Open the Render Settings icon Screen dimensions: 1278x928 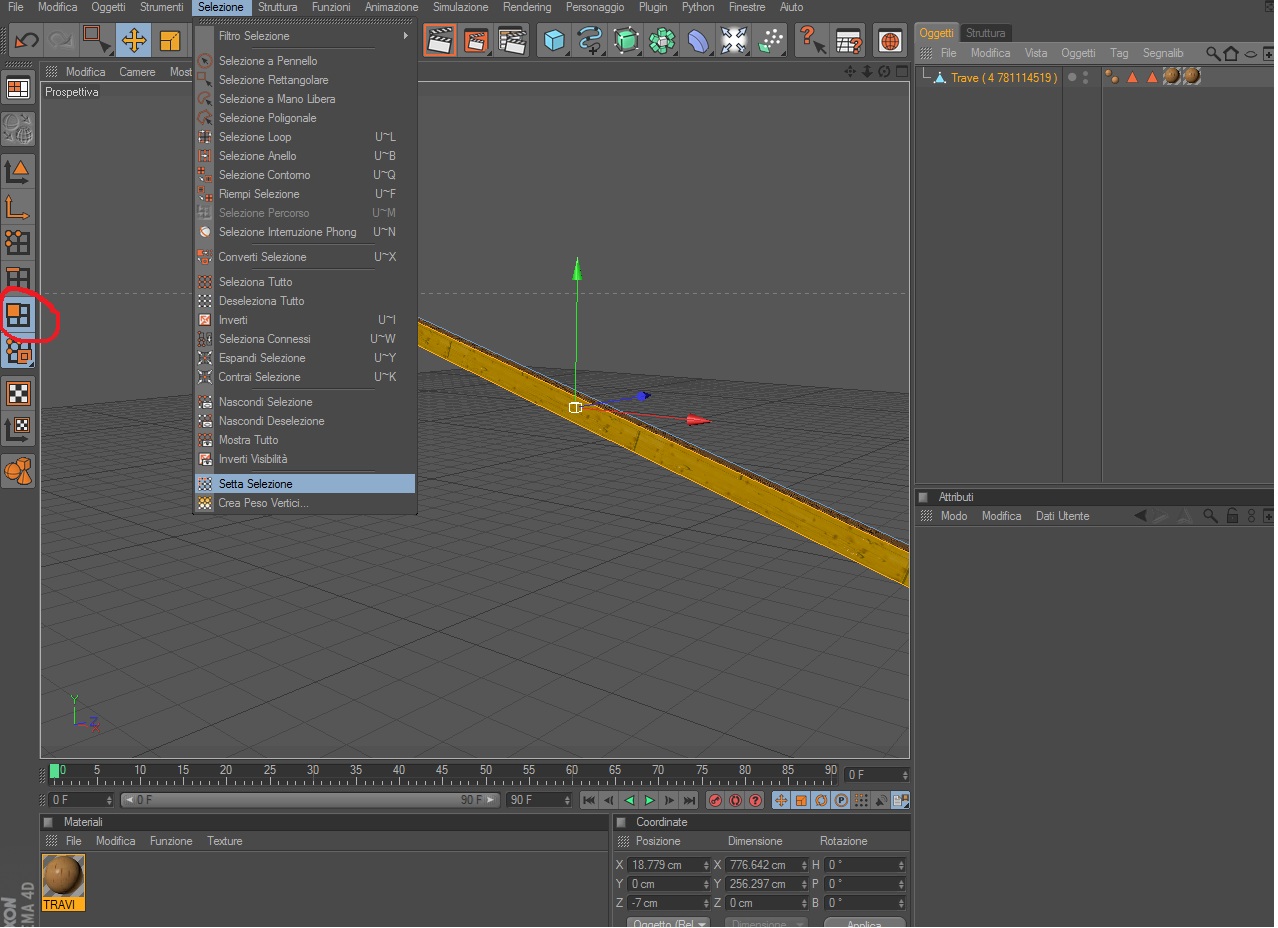click(513, 40)
